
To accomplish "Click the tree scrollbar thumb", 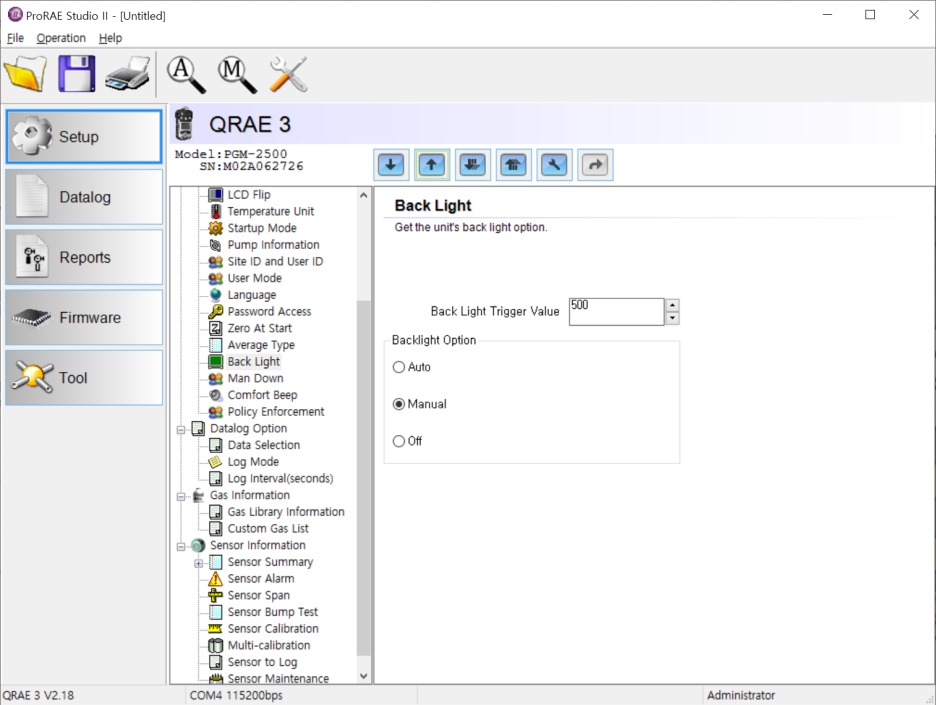I will pyautogui.click(x=364, y=478).
